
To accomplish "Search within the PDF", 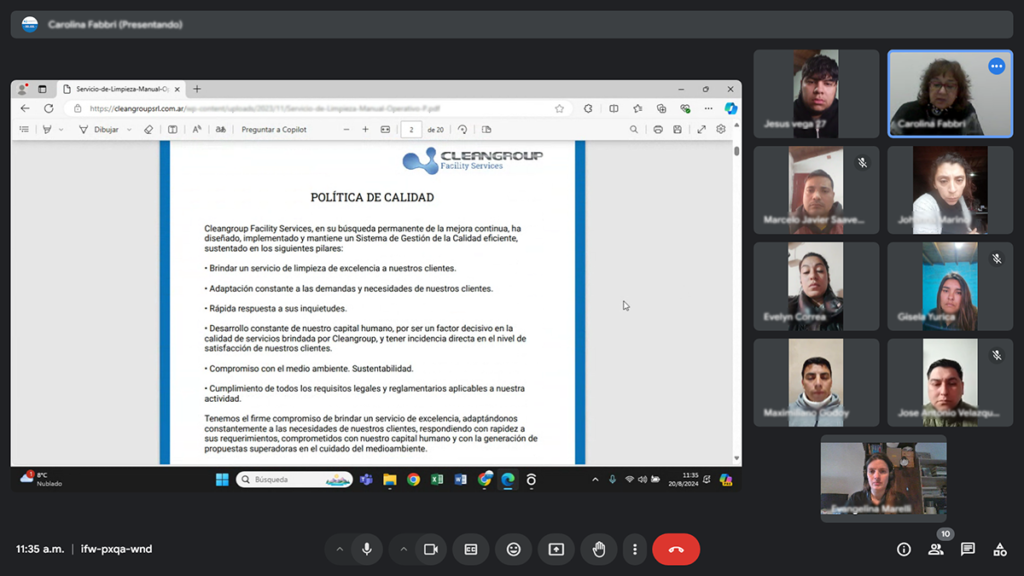I will click(633, 129).
